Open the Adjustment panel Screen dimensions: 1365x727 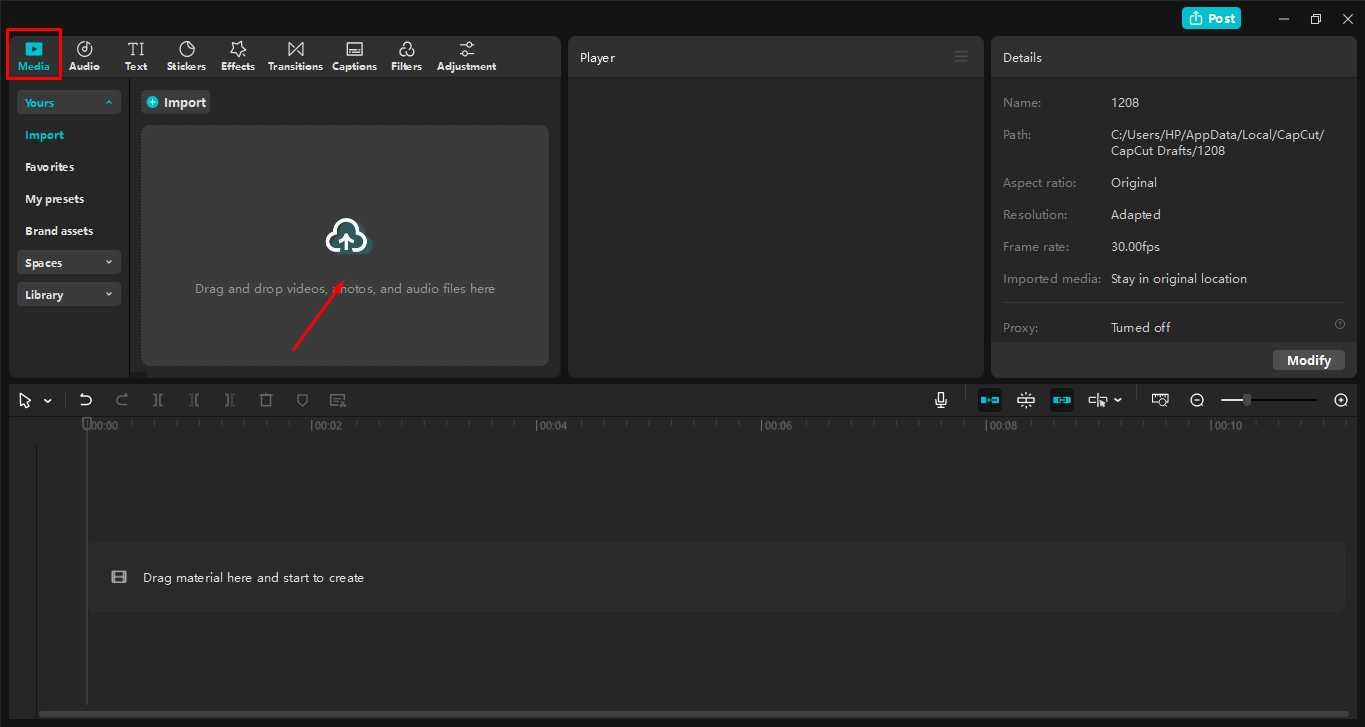pos(466,55)
